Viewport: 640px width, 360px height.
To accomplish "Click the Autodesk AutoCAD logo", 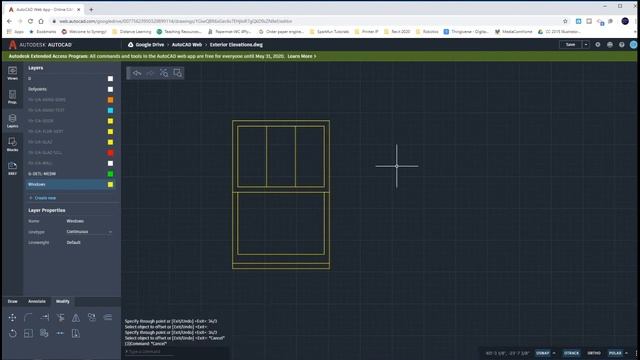I will [x=40, y=44].
